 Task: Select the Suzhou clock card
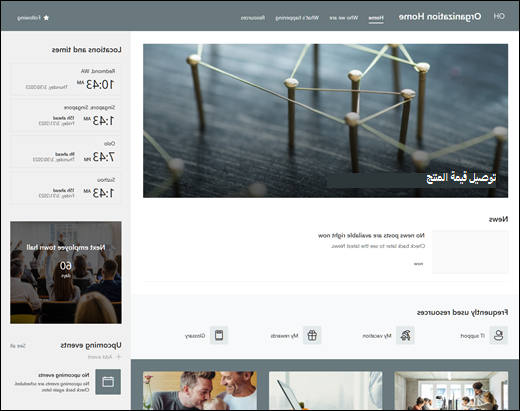66,188
